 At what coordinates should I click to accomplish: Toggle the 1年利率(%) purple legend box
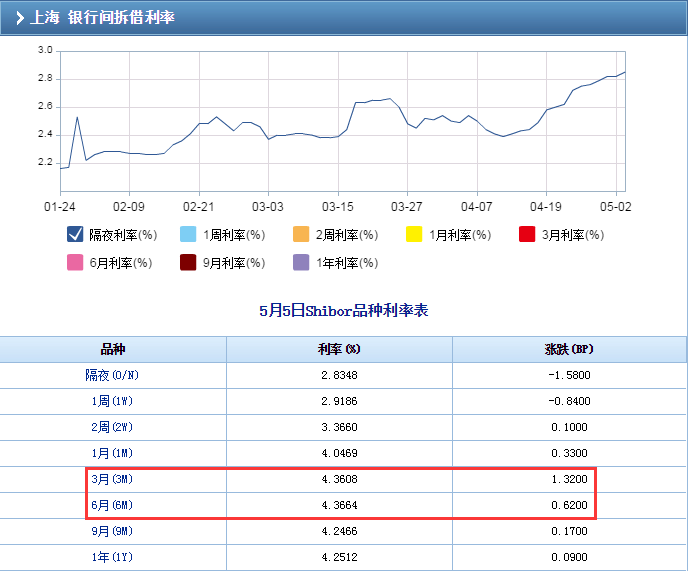pyautogui.click(x=301, y=263)
